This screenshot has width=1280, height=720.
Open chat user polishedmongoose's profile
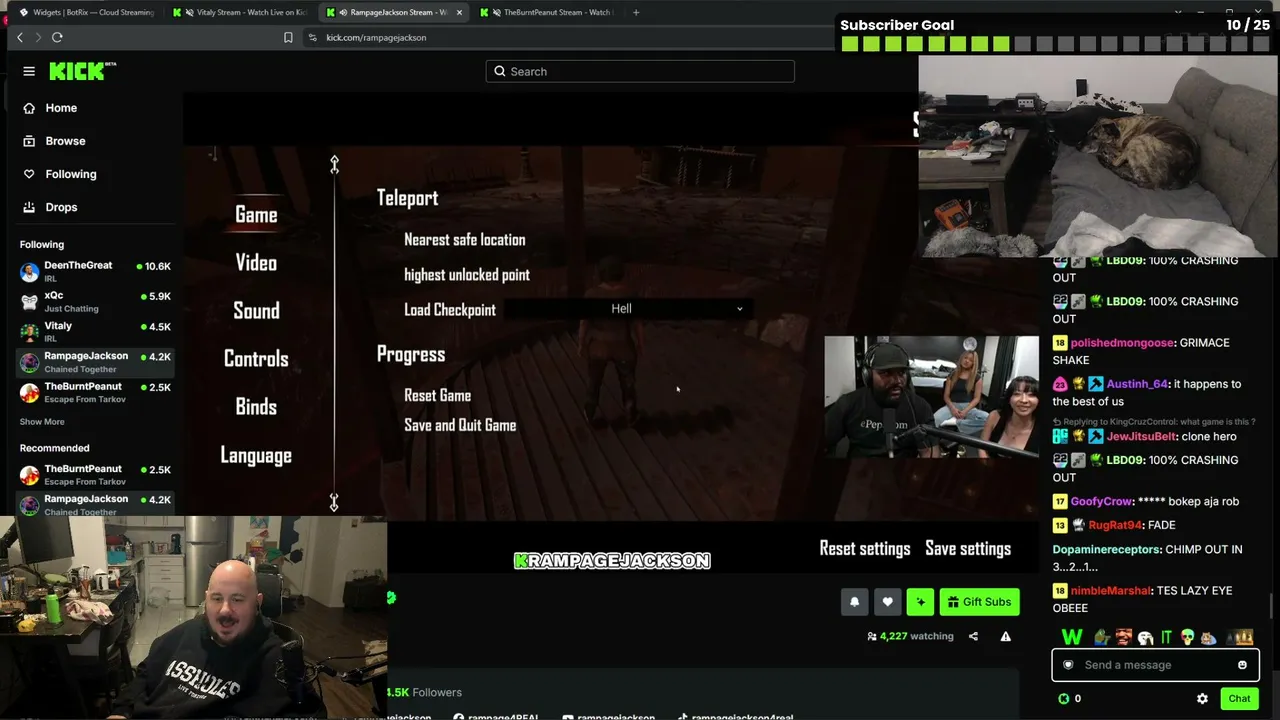1122,343
